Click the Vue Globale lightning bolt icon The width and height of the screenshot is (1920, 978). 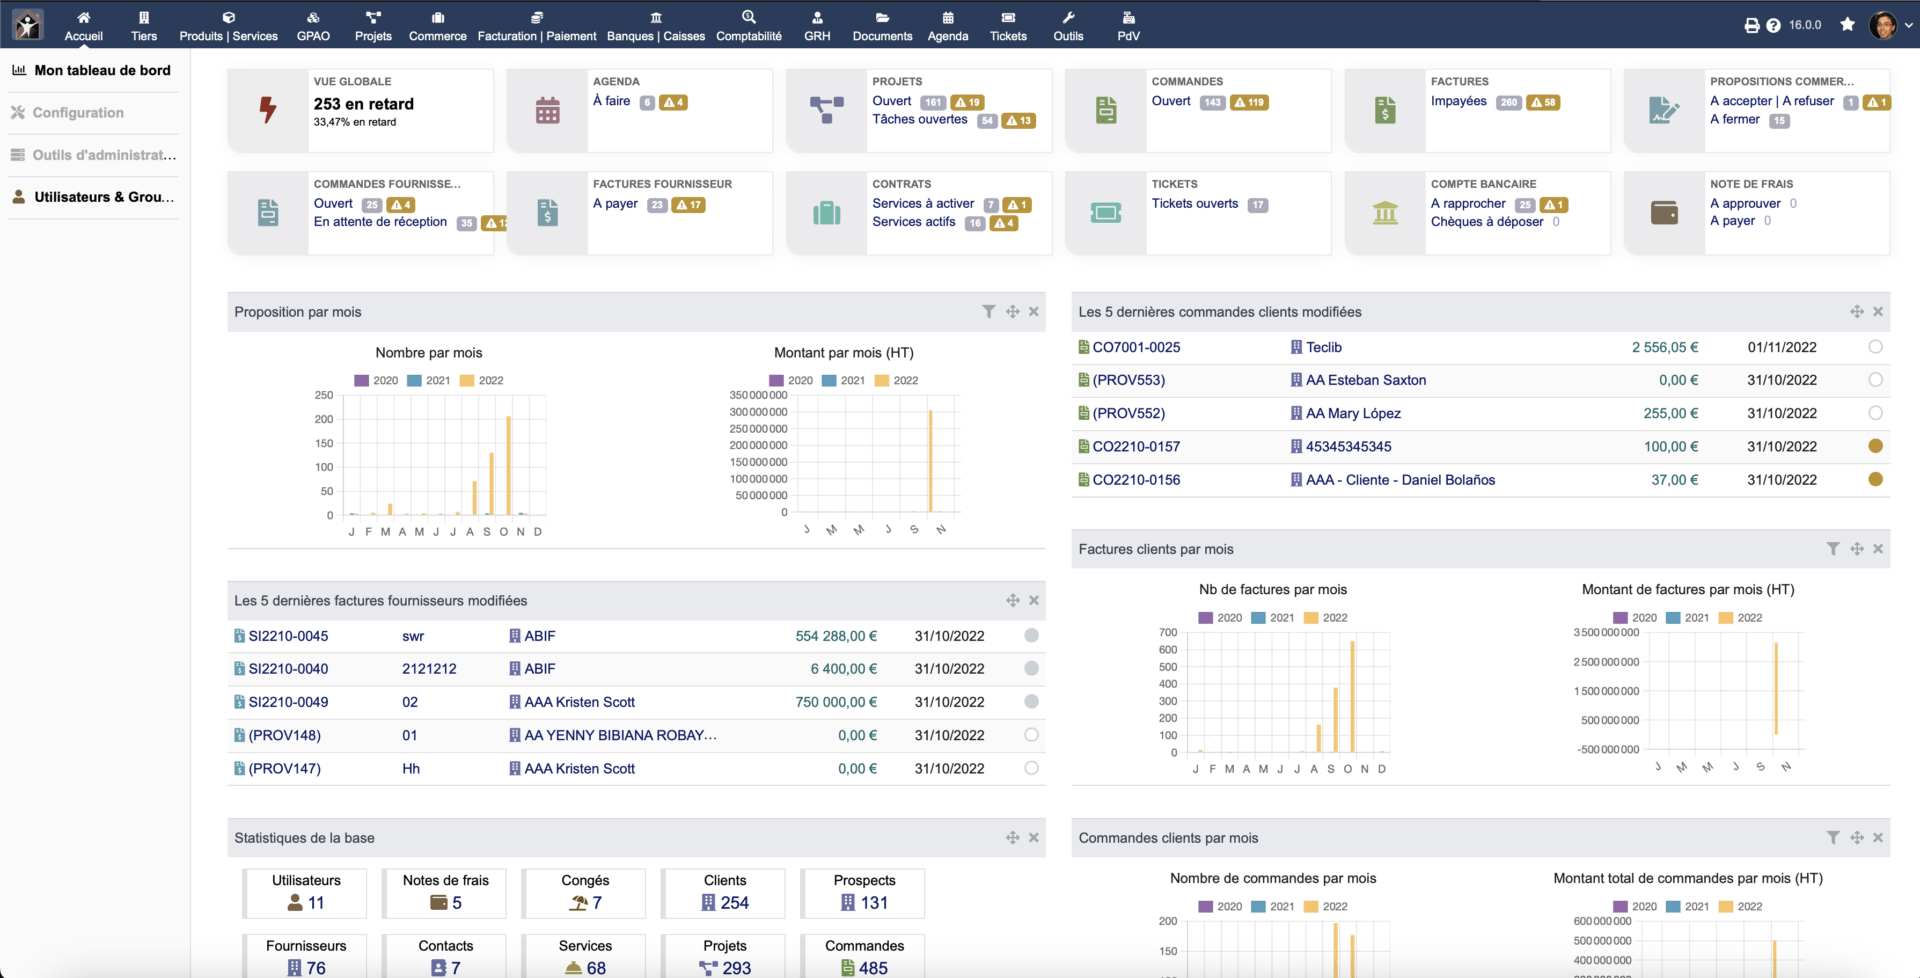[x=268, y=110]
